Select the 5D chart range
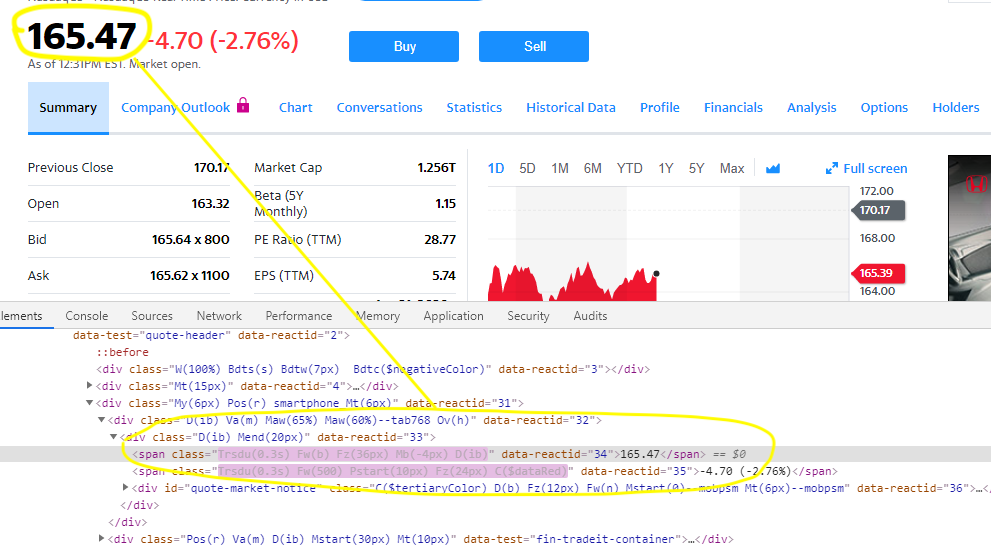The width and height of the screenshot is (991, 547). [x=527, y=168]
